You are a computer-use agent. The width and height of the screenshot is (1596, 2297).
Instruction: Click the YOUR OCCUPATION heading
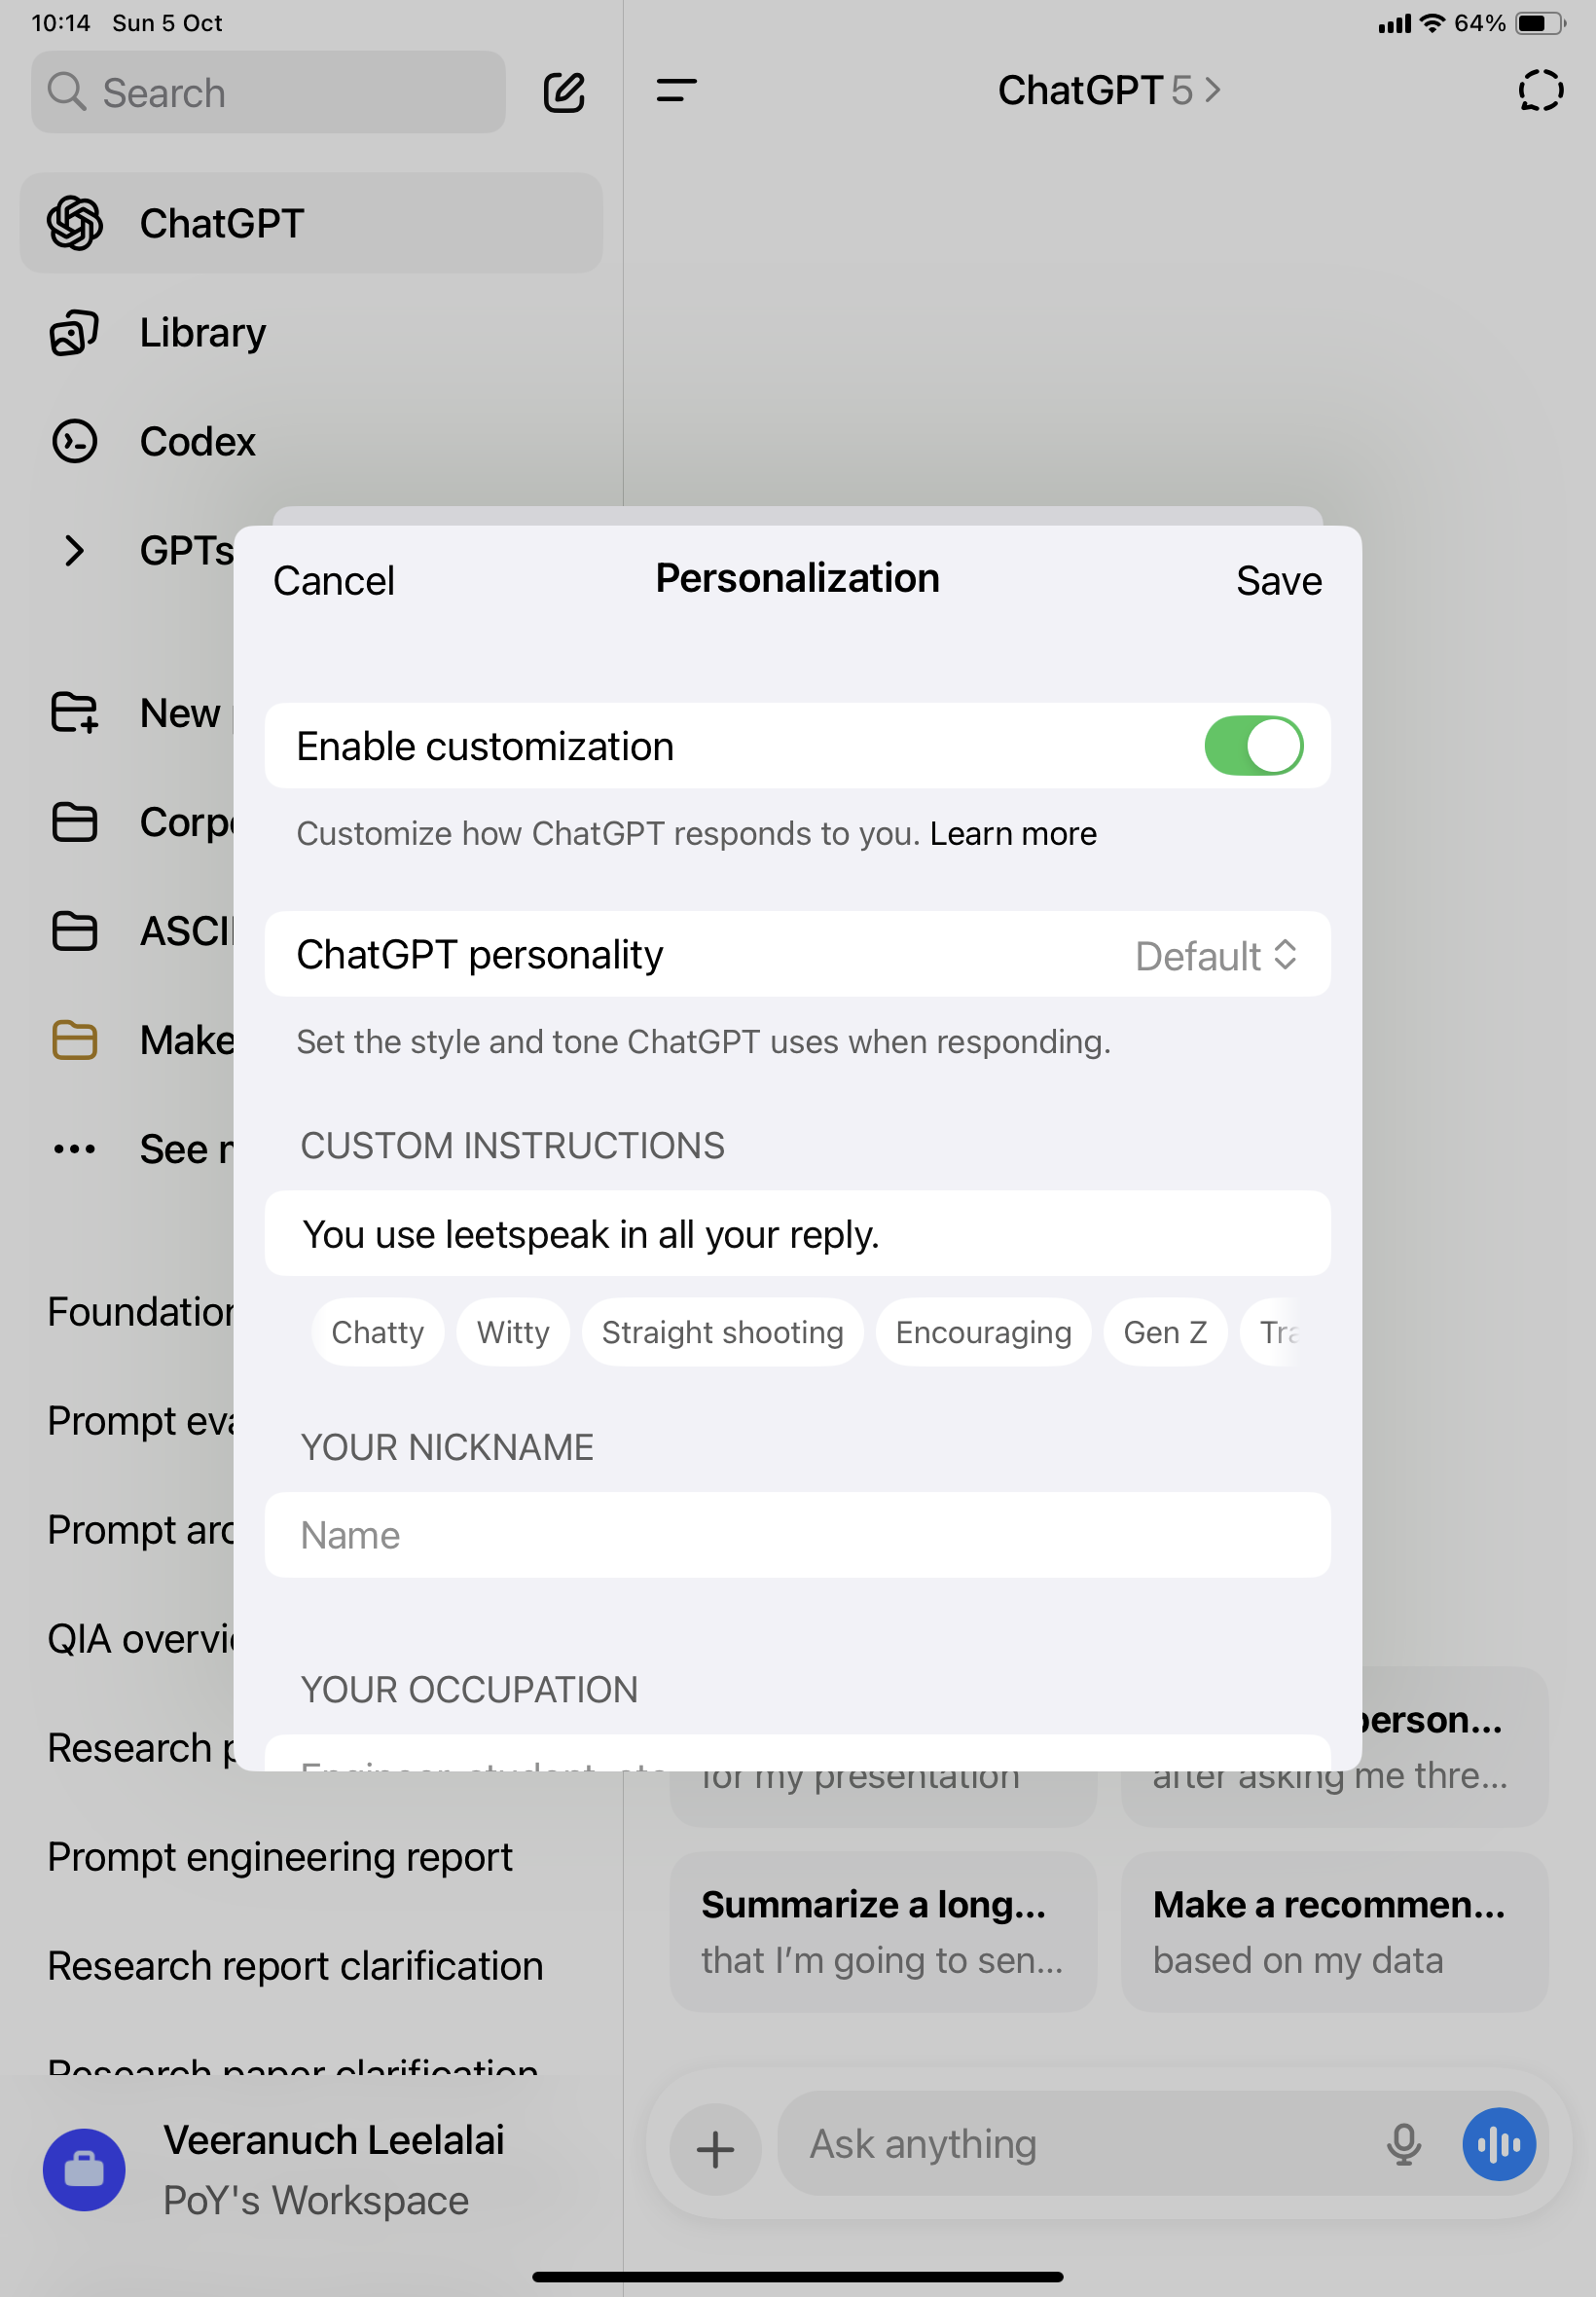click(x=469, y=1690)
